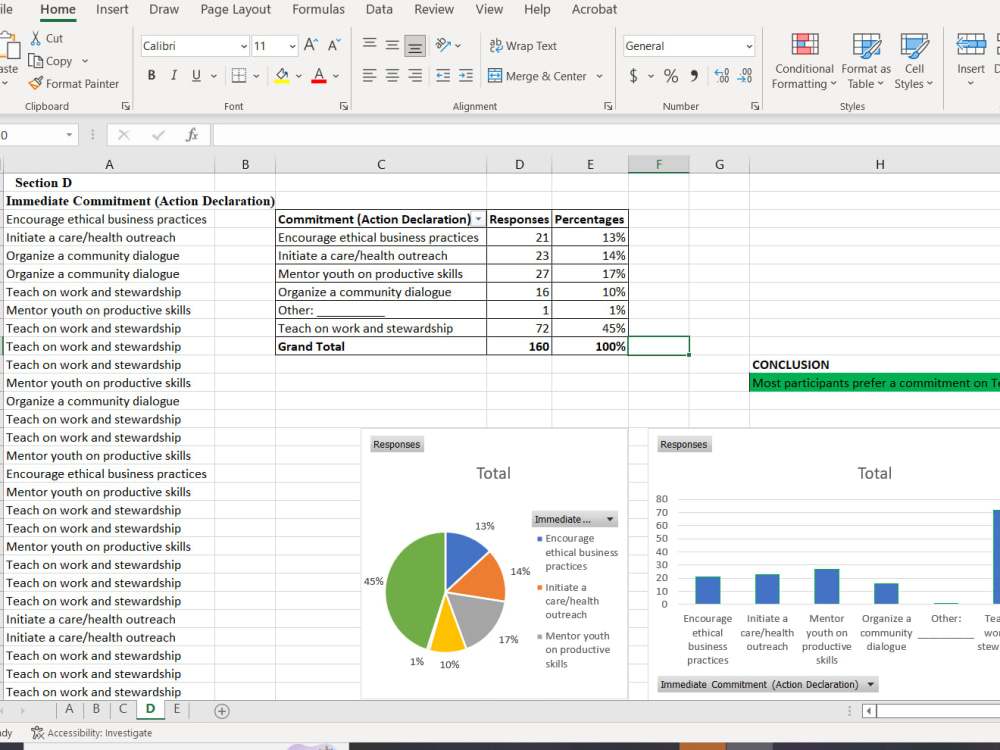Apply Accounting dollar format
Image resolution: width=1000 pixels, height=750 pixels.
pos(633,77)
